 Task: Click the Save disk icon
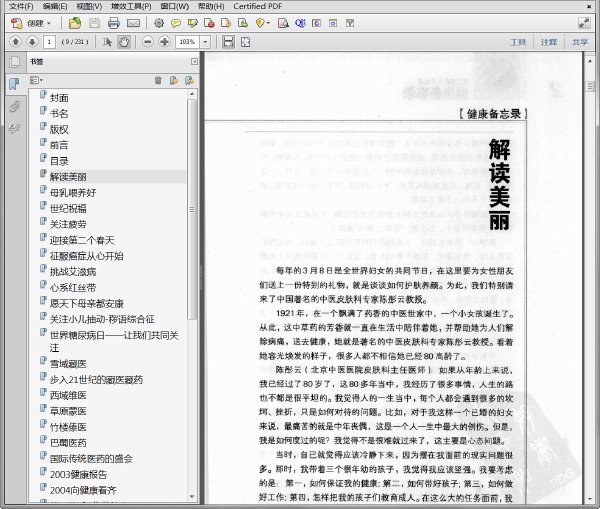click(94, 23)
